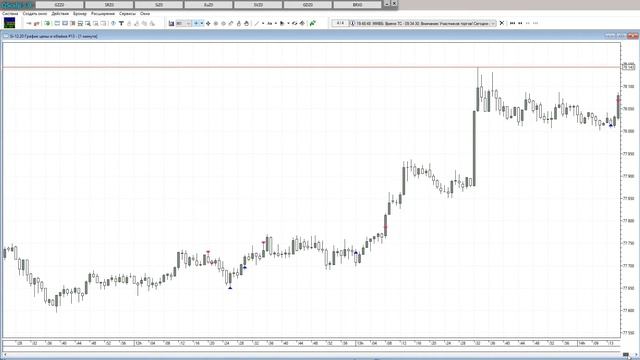Viewport: 640px width, 360px height.
Task: Switch to the SRZ0 tab
Action: point(109,5)
